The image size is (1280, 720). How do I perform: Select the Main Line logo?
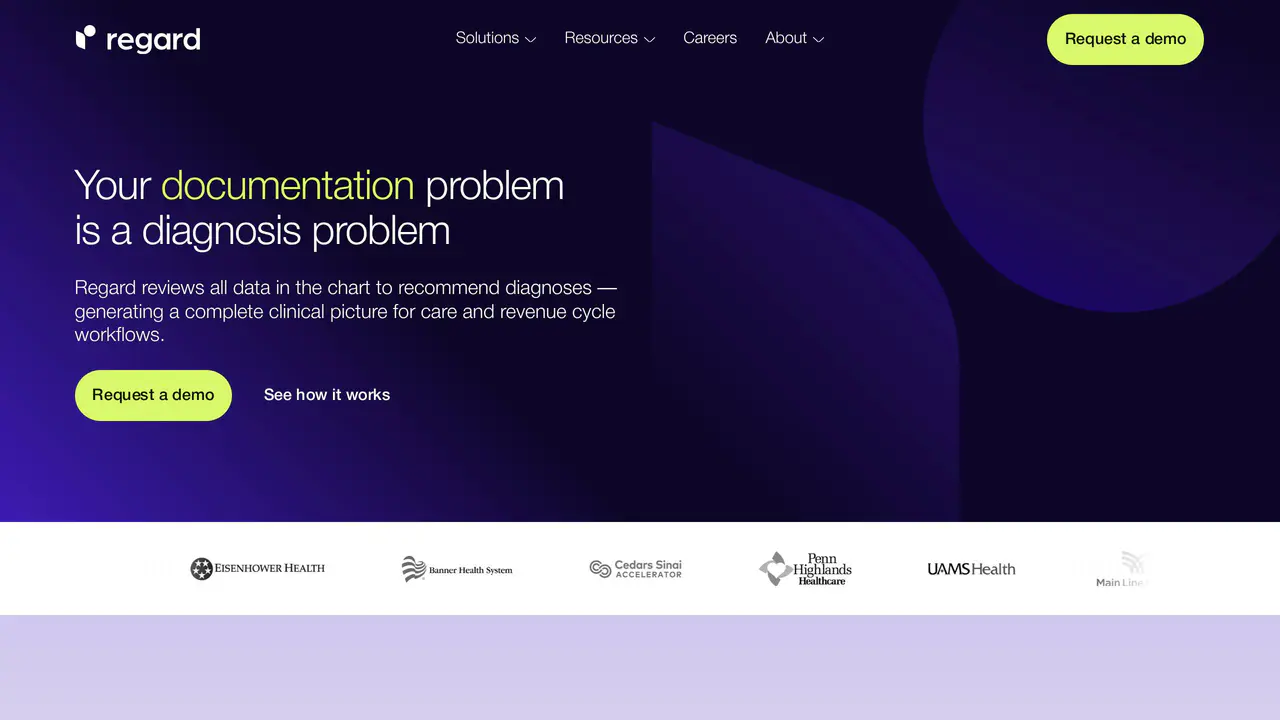coord(1121,569)
